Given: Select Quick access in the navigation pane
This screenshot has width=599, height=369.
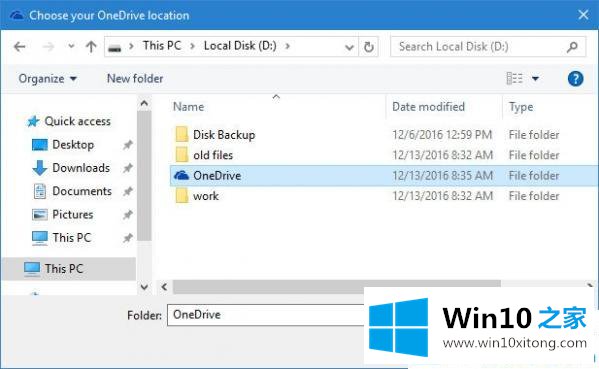Looking at the screenshot, I should 78,121.
